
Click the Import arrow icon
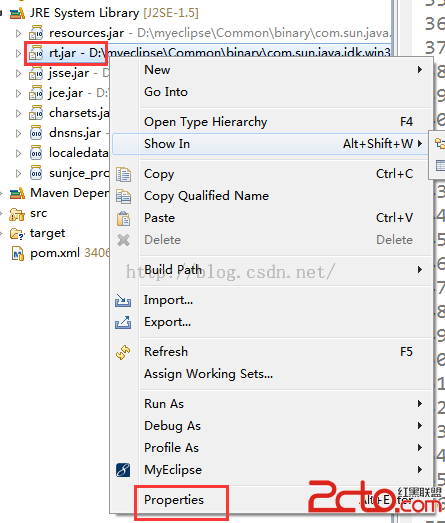click(123, 300)
